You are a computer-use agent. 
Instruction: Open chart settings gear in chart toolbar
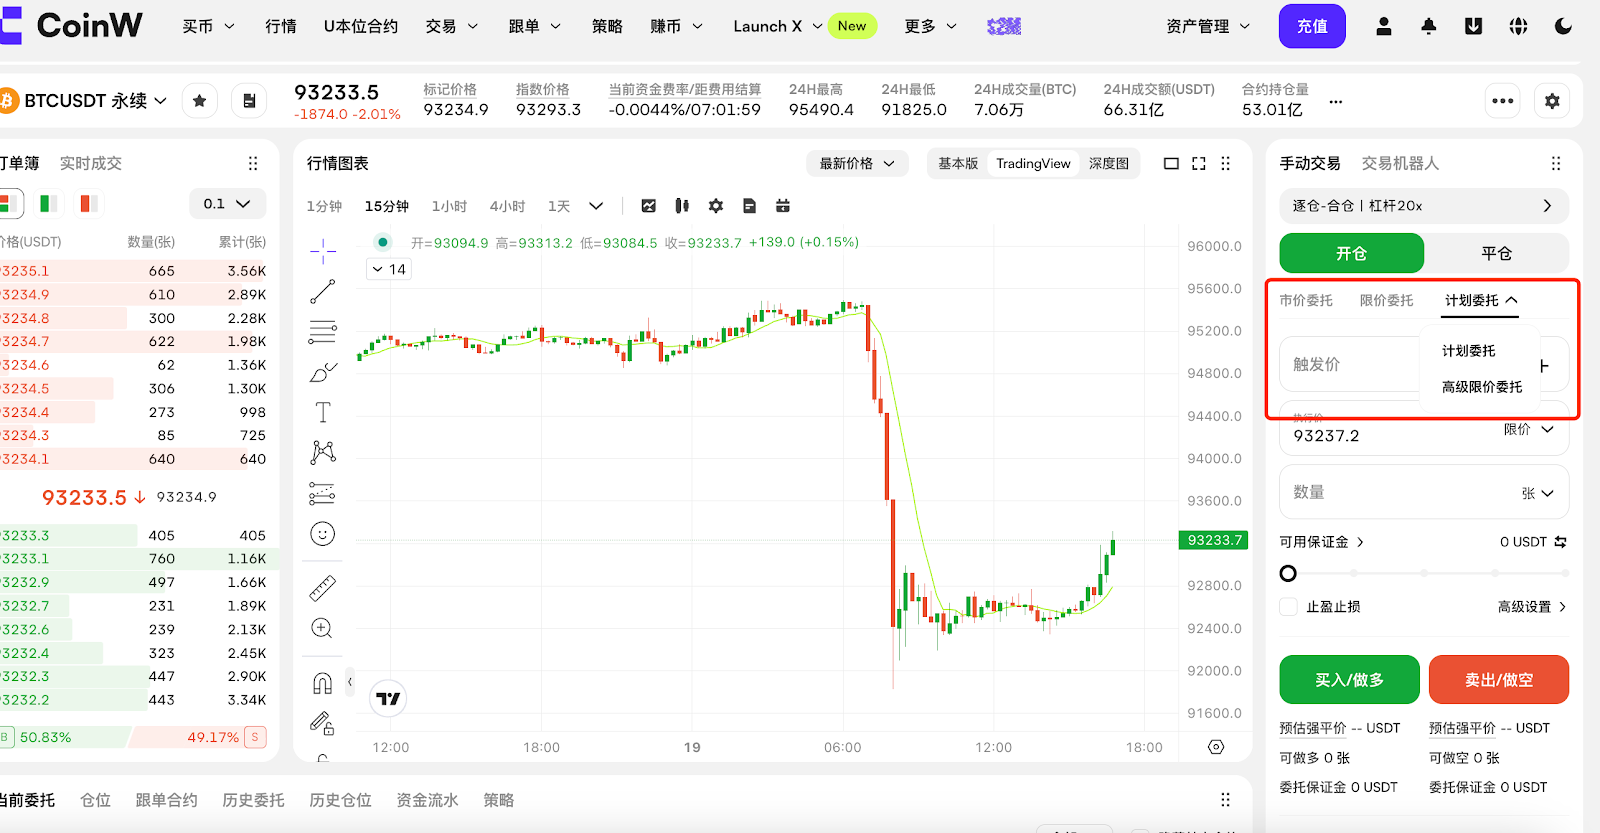(x=715, y=206)
